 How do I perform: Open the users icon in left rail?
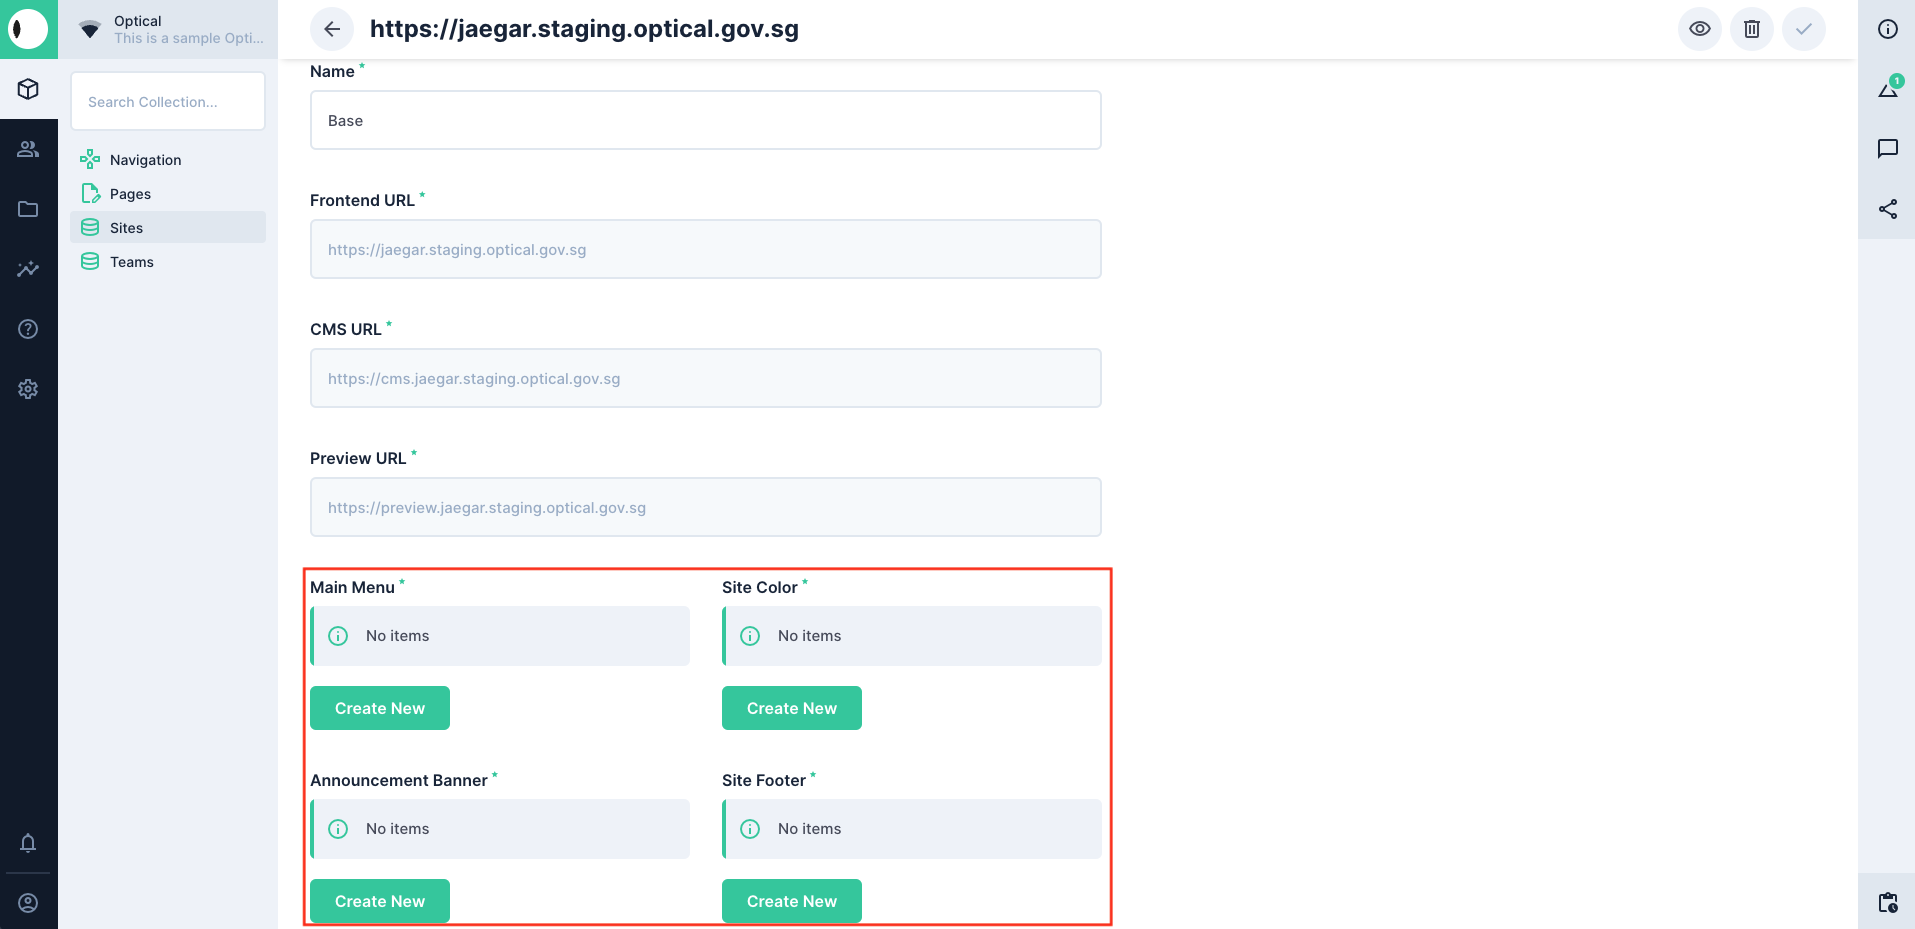[28, 149]
